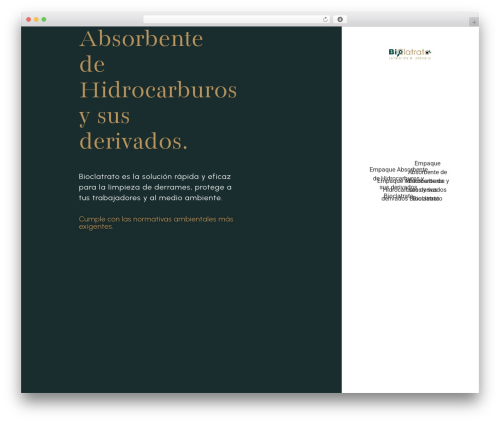This screenshot has width=500, height=423.
Task: Click the Bioclatrato logo
Action: click(410, 54)
